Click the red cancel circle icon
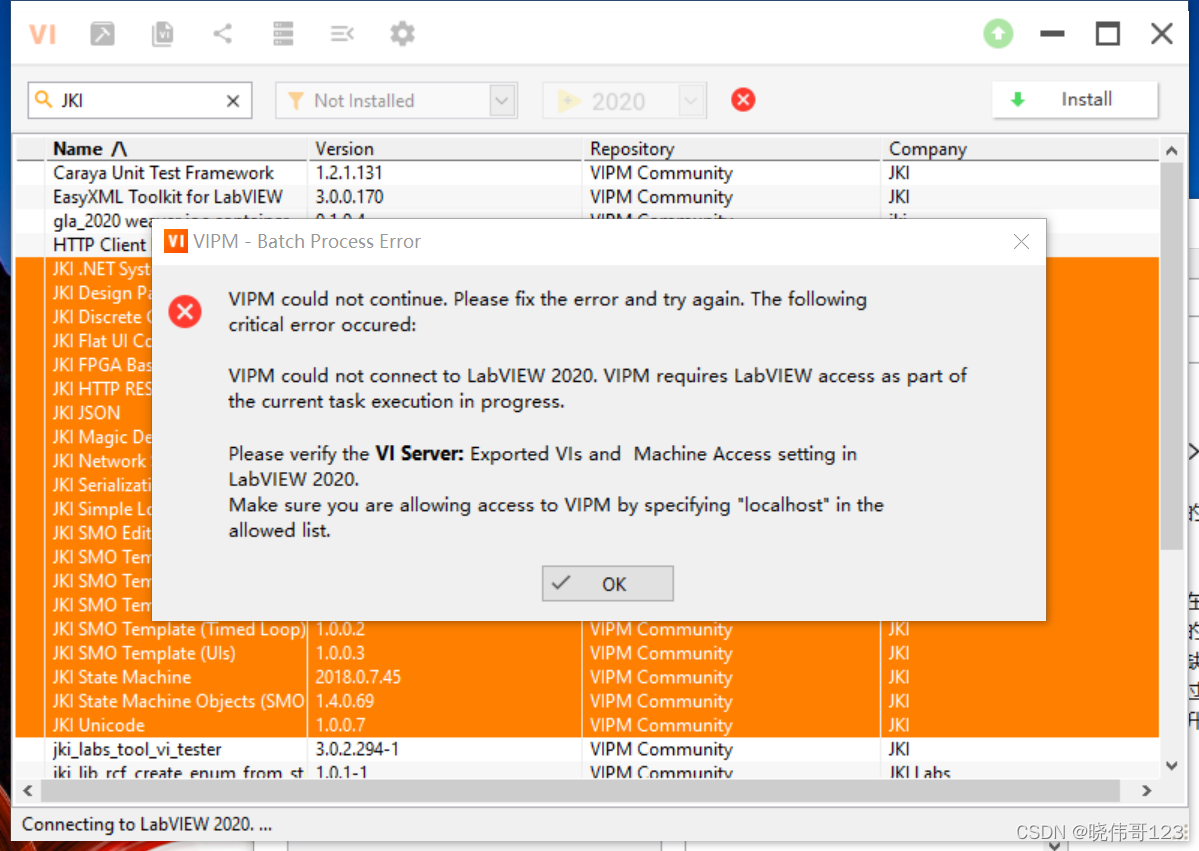The width and height of the screenshot is (1199, 851). [x=742, y=99]
